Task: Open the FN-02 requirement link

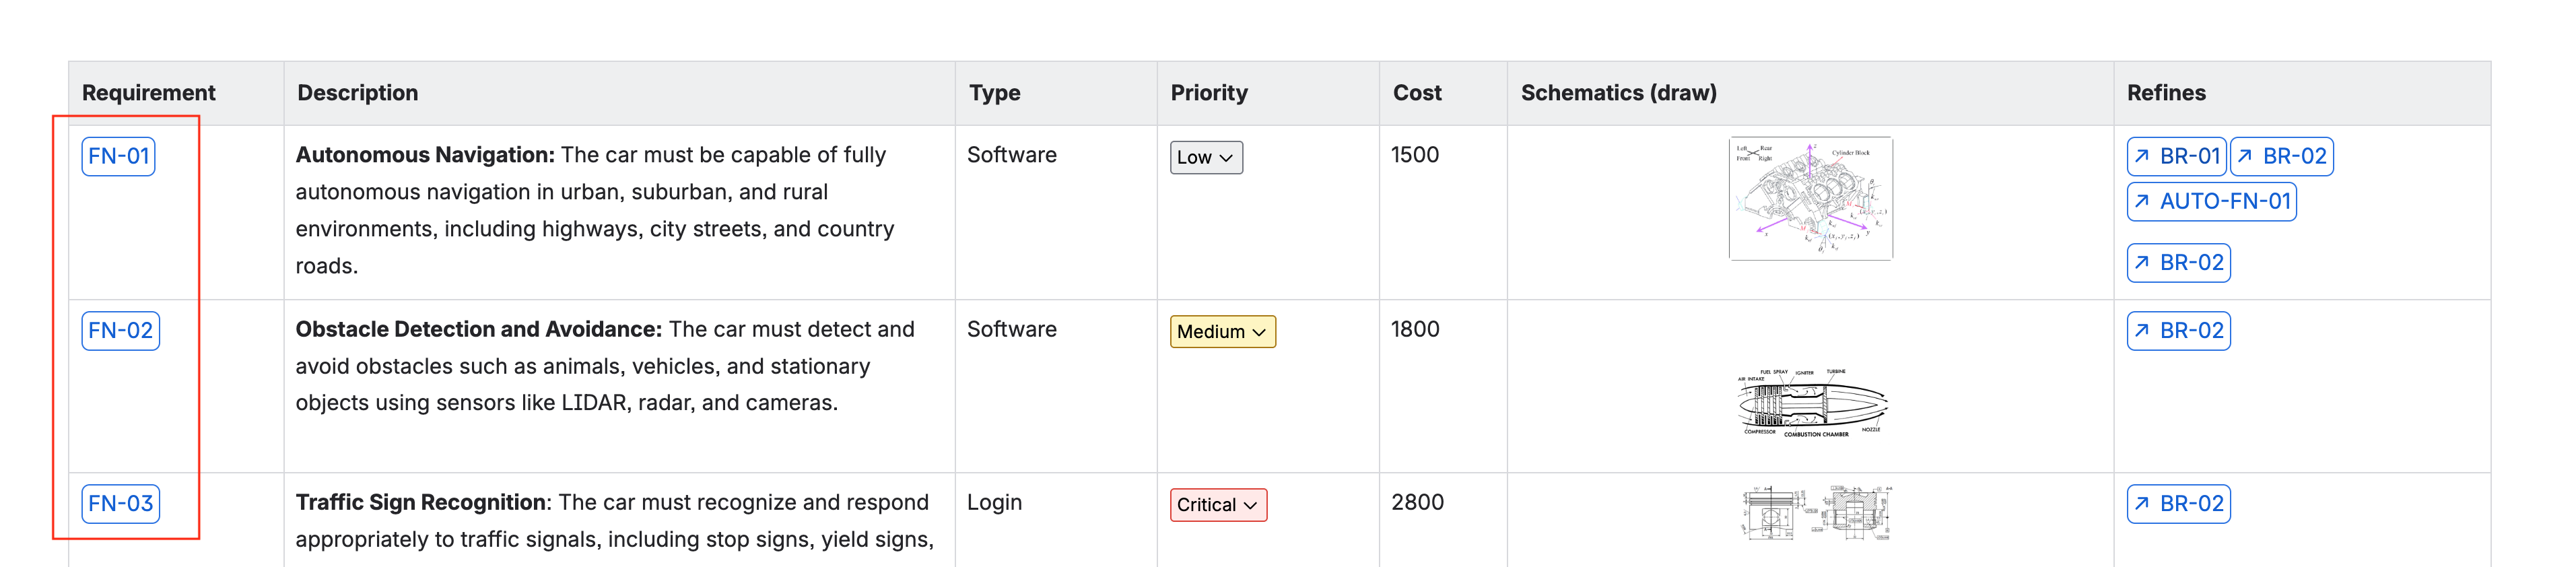Action: tap(120, 331)
